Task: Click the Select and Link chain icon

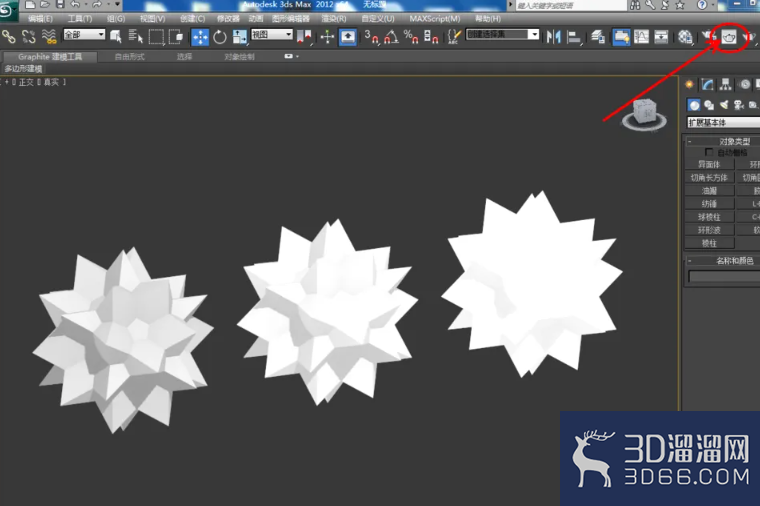Action: click(x=8, y=36)
